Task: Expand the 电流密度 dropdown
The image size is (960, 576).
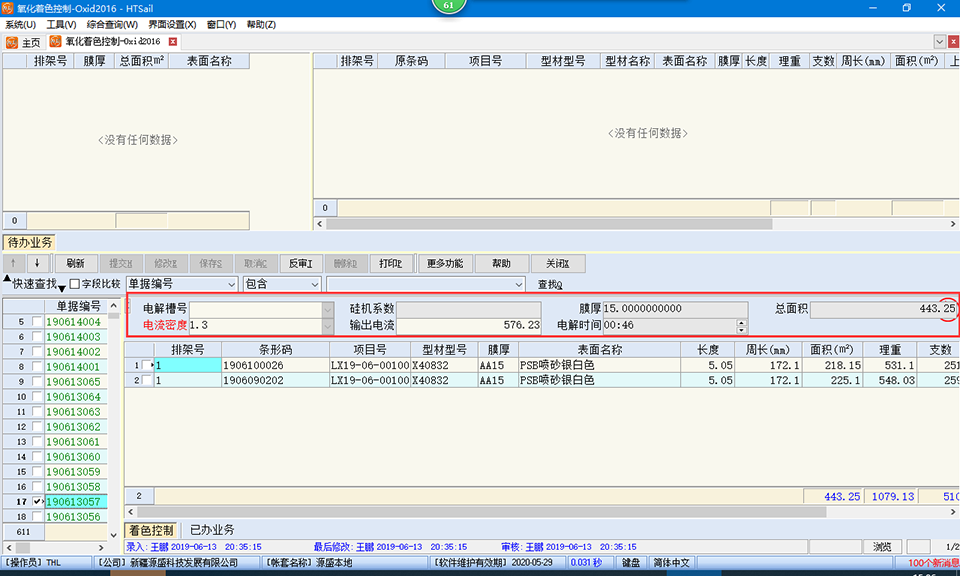Action: tap(327, 325)
